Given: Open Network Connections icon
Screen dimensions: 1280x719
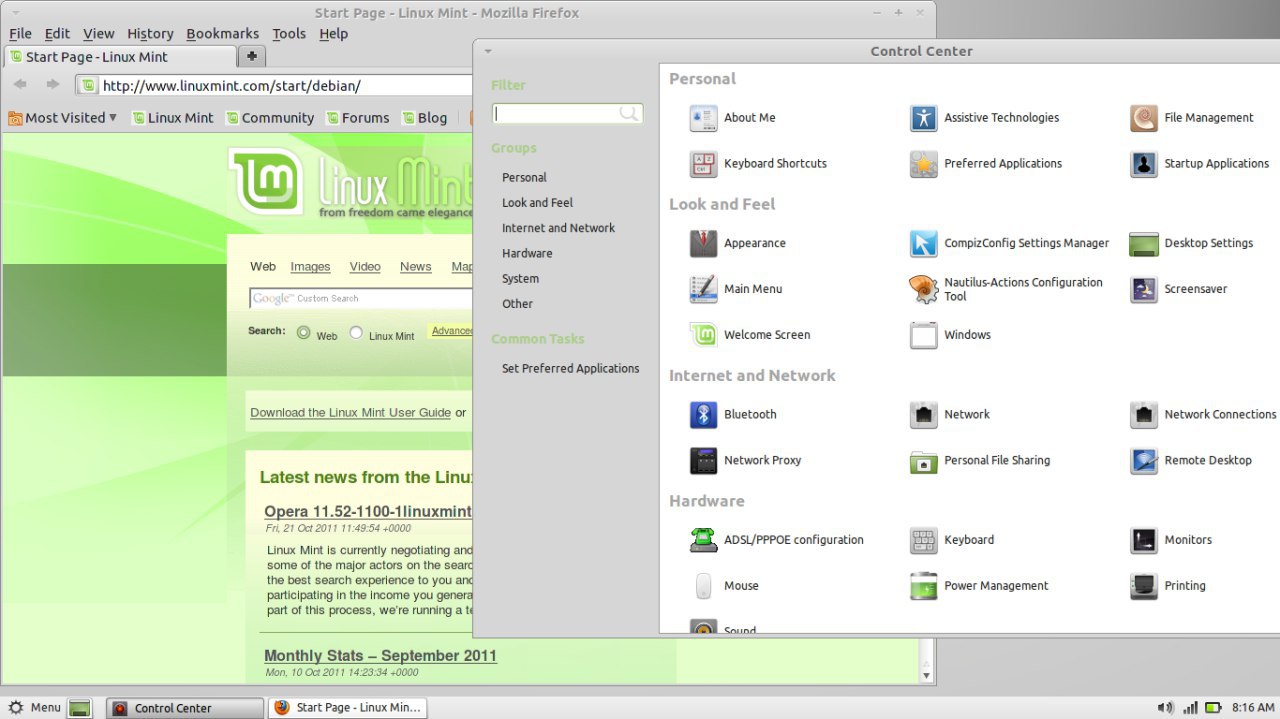Looking at the screenshot, I should tap(1143, 414).
